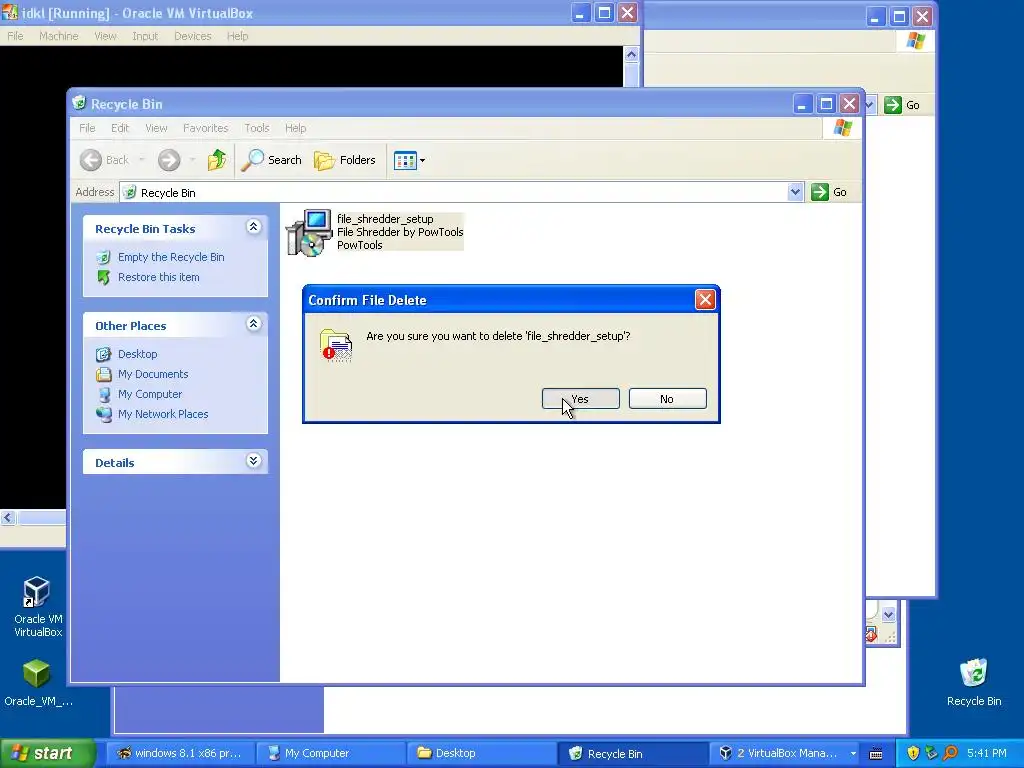This screenshot has height=768, width=1024.
Task: Select the file_shredder_setup installer icon
Action: coord(309,232)
